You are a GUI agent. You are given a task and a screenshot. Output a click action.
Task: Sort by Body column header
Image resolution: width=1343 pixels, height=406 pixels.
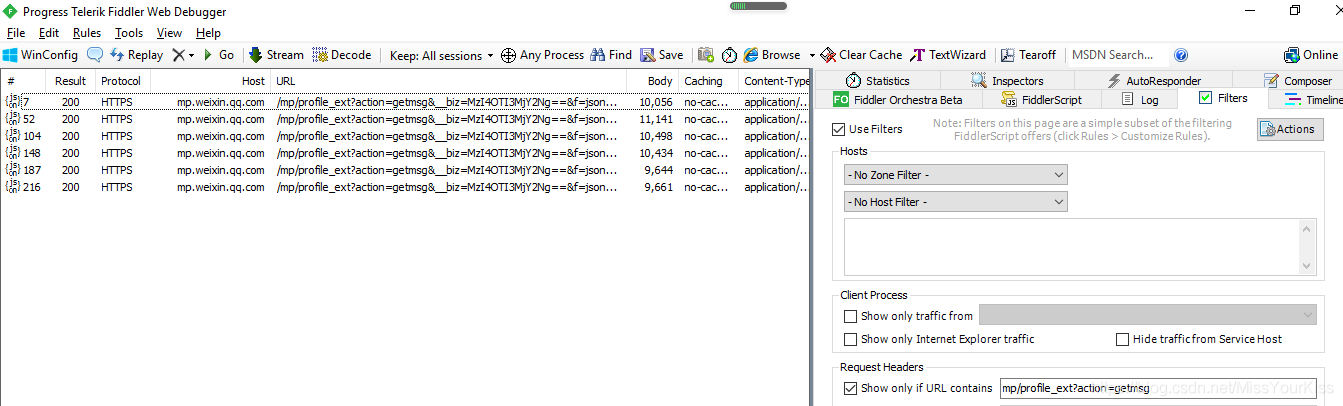click(652, 81)
